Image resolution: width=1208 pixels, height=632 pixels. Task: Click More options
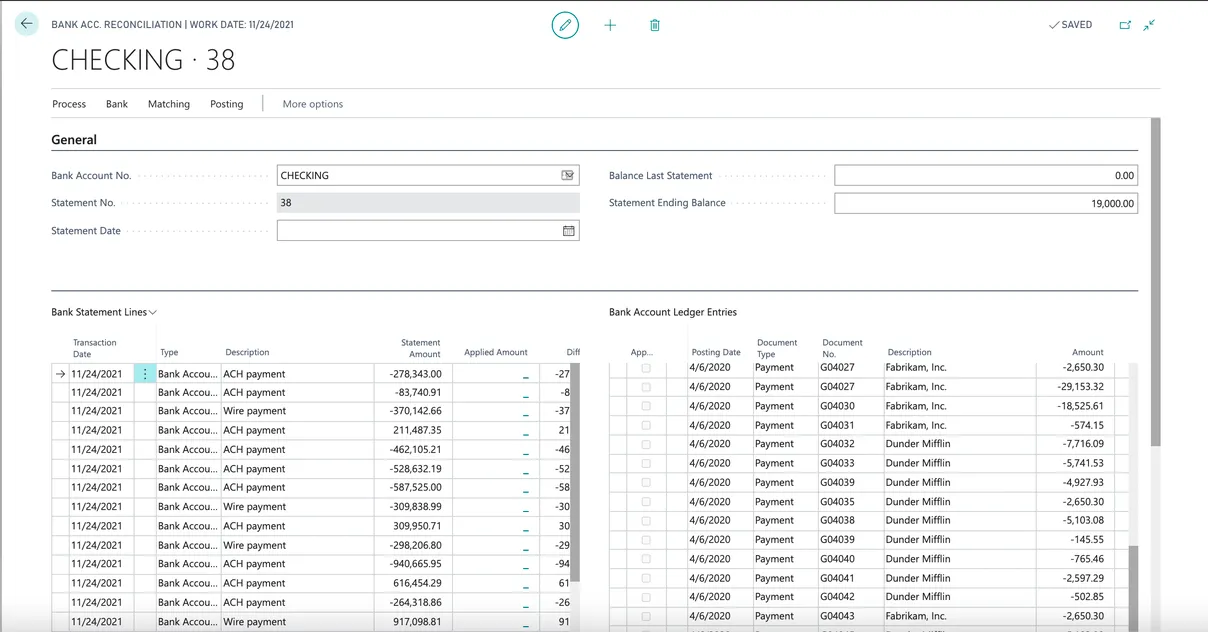click(313, 104)
